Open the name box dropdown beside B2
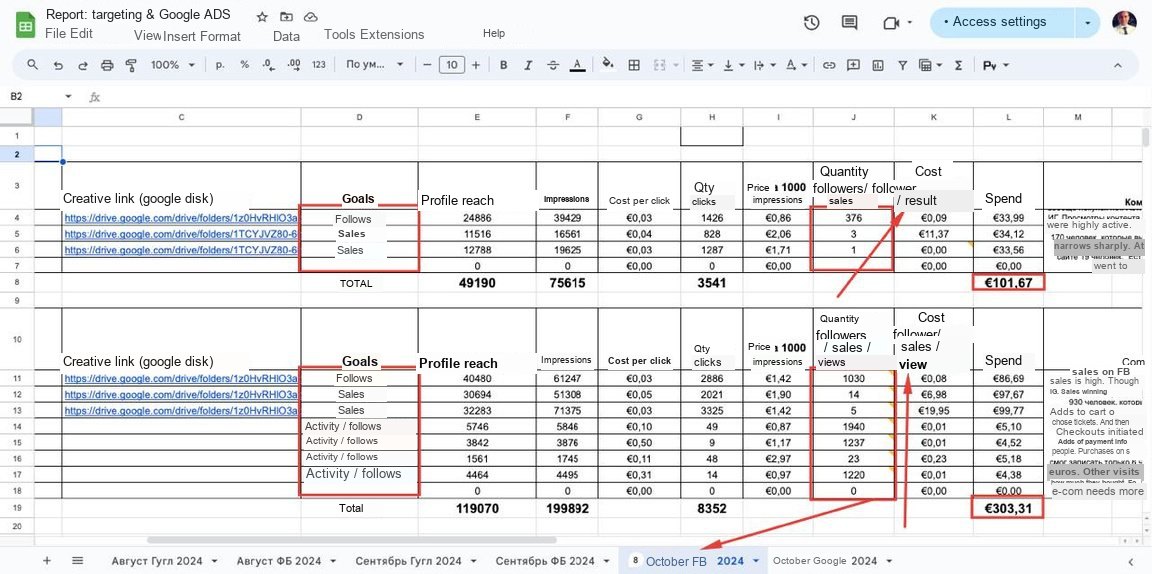This screenshot has width=1152, height=574. 68,96
